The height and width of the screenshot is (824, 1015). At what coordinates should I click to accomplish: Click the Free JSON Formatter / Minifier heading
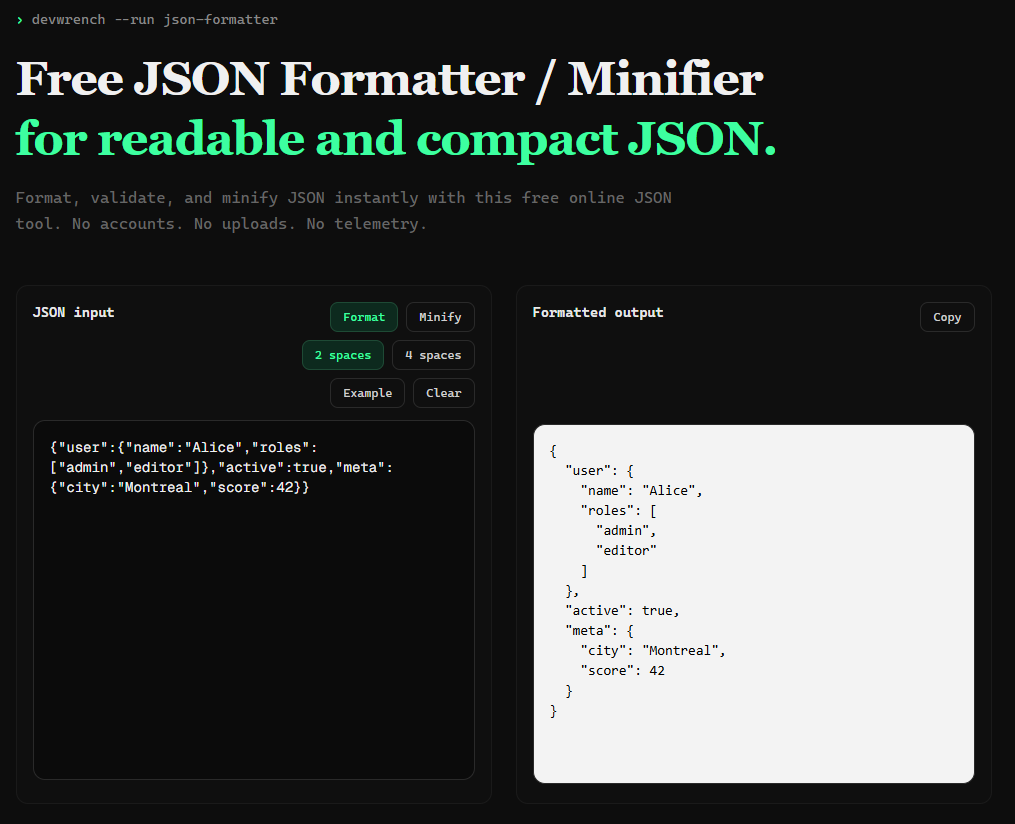click(390, 79)
